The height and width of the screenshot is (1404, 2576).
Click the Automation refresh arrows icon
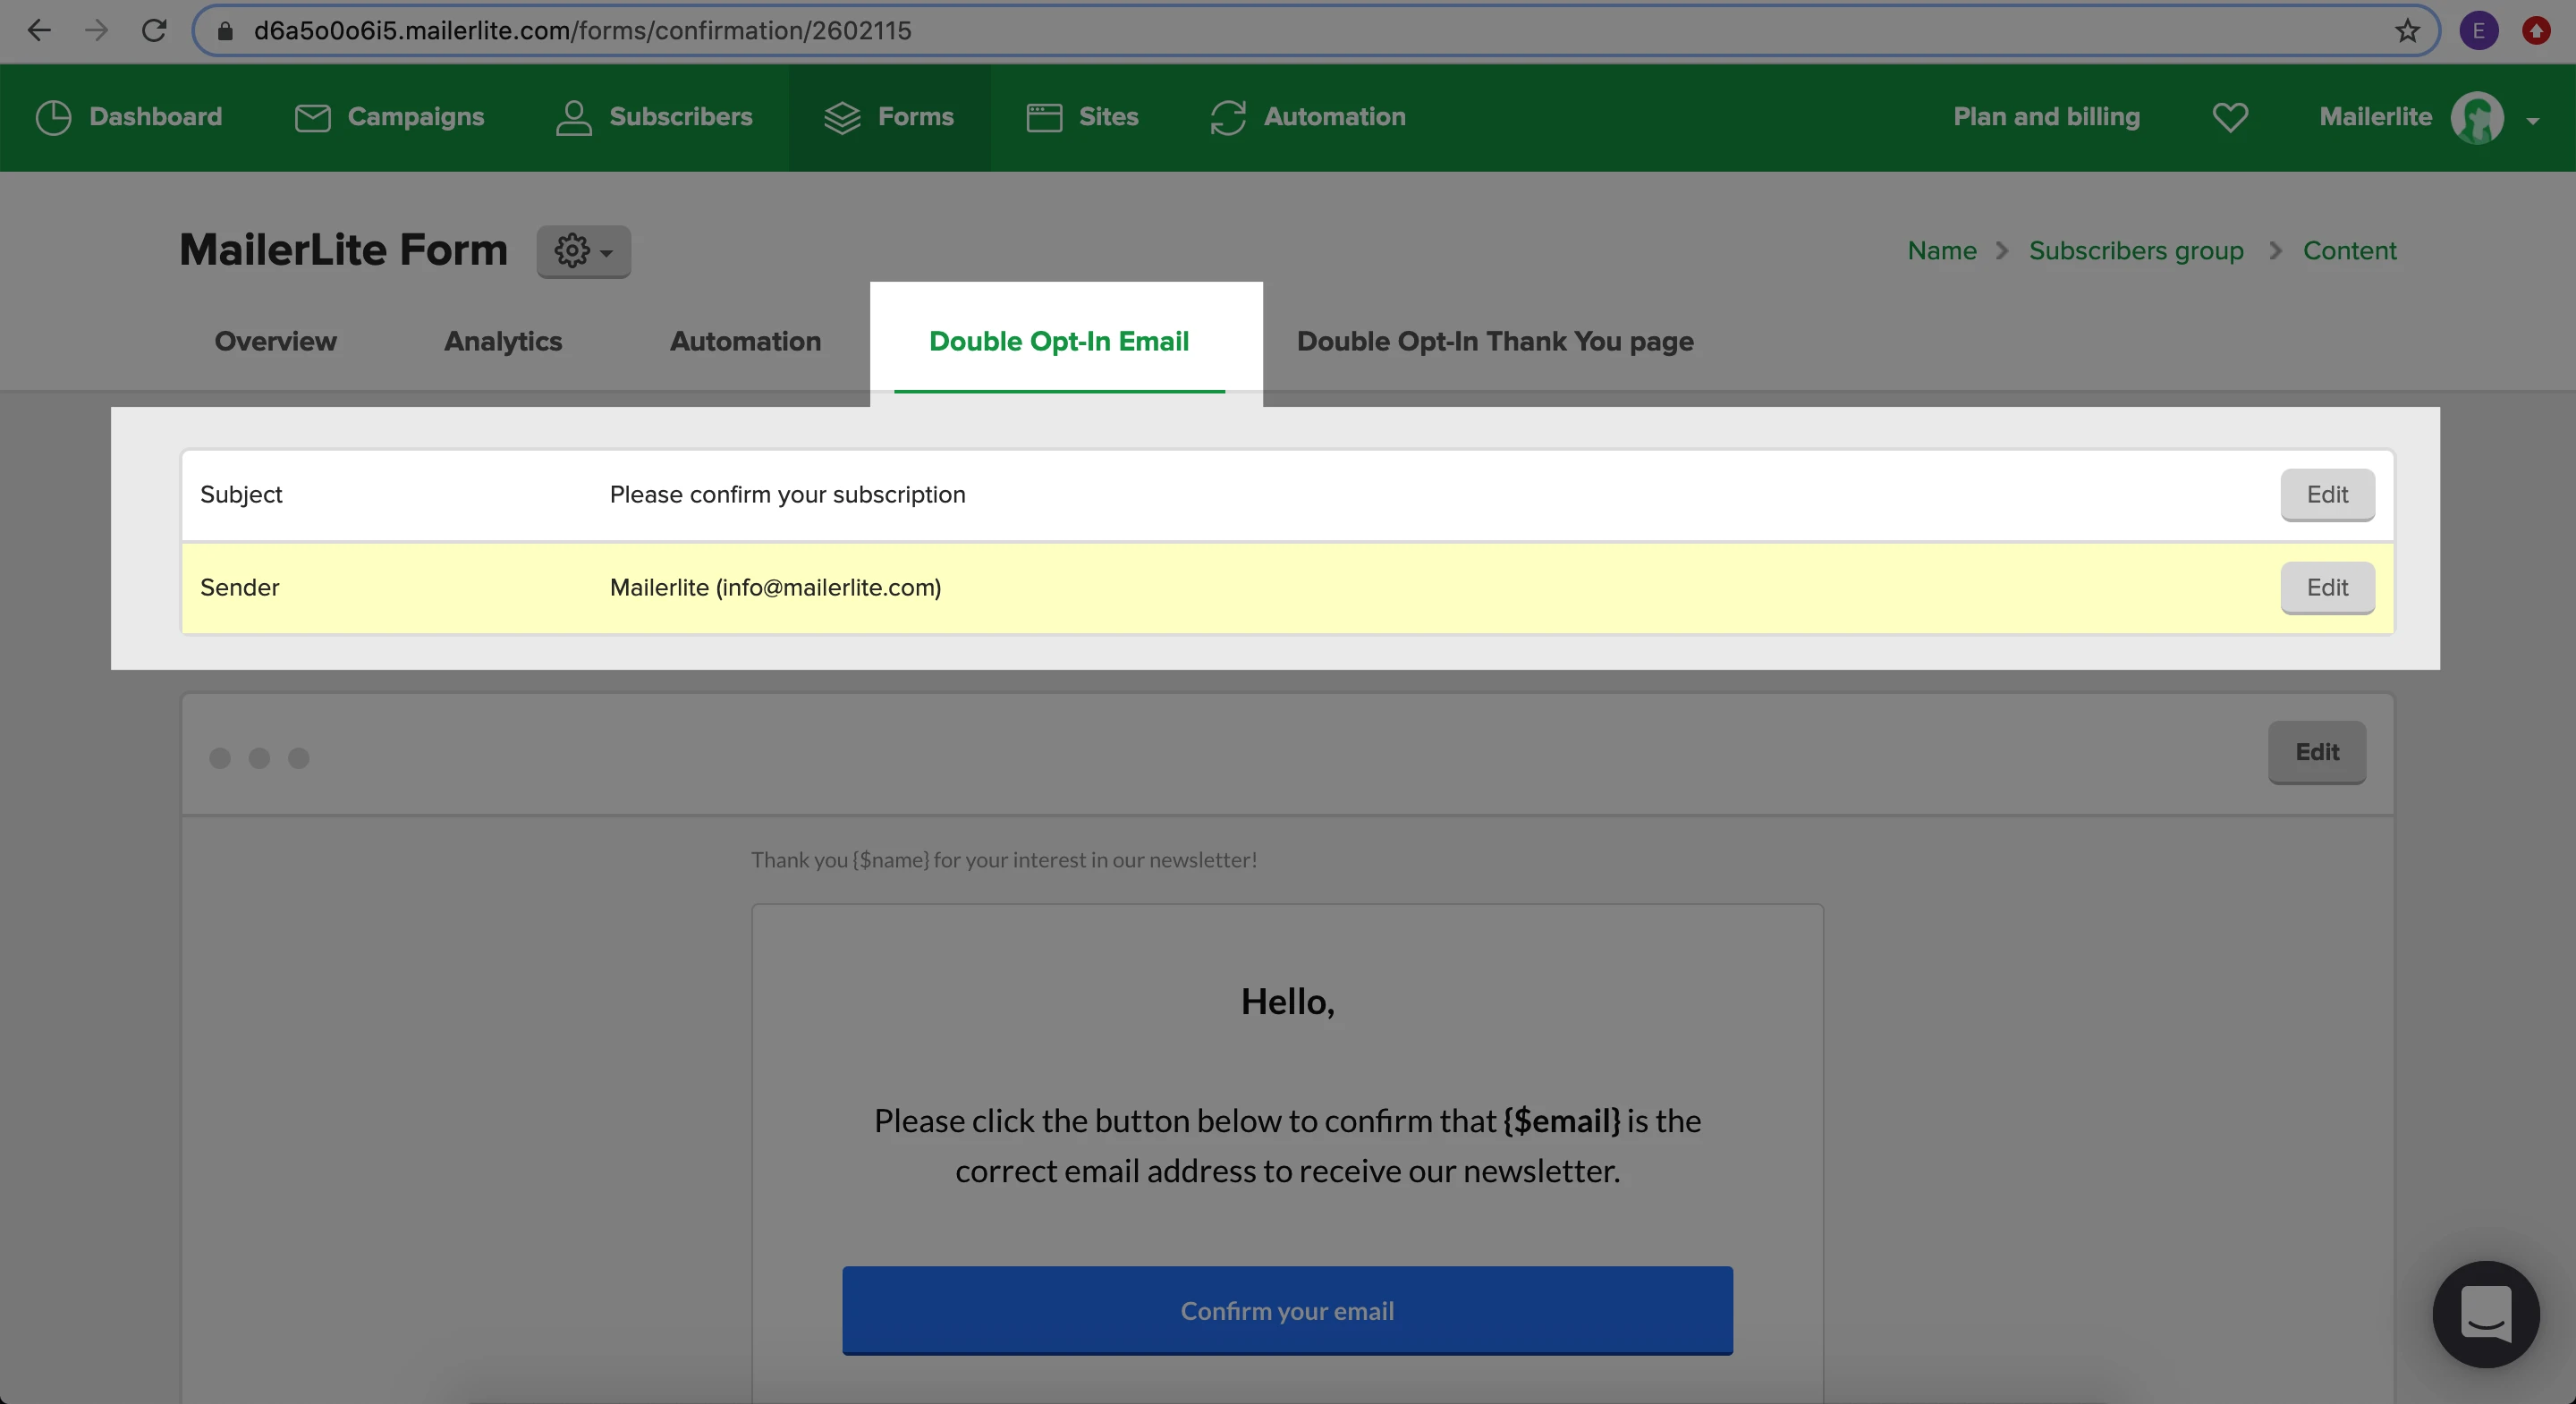click(1228, 118)
